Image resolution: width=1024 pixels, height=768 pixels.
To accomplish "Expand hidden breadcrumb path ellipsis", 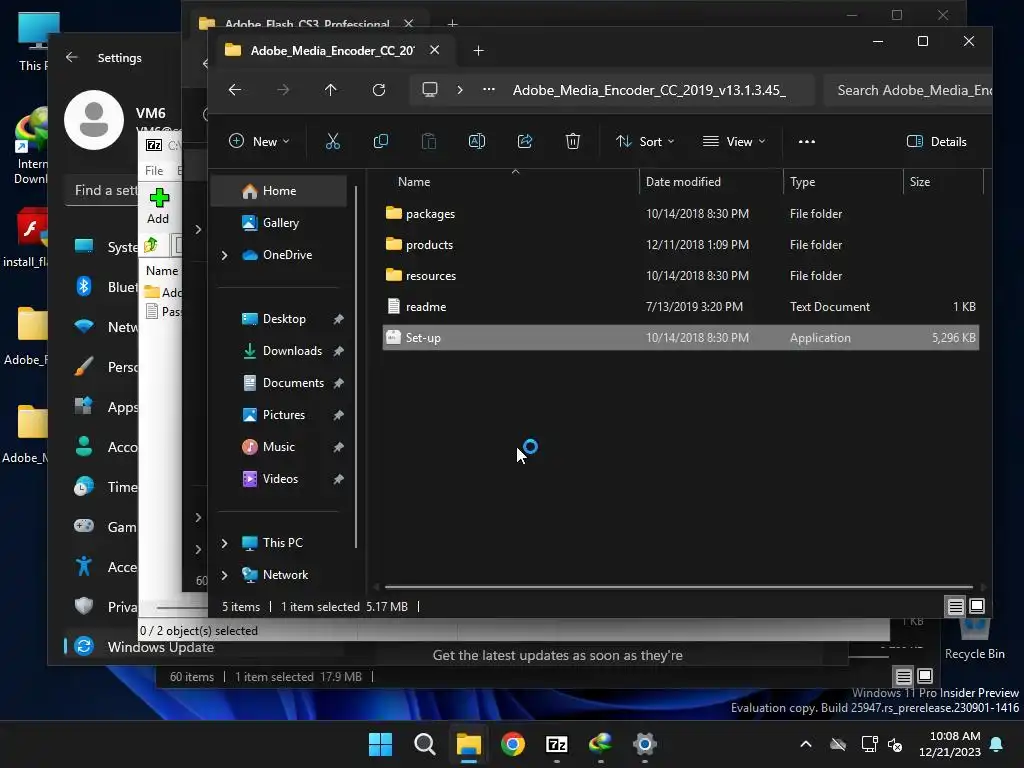I will click(x=488, y=90).
